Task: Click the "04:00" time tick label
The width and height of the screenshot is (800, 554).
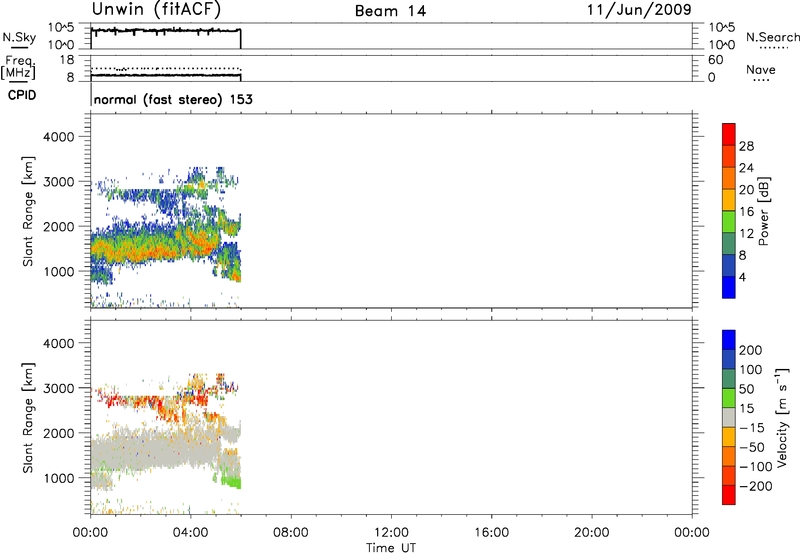Action: [x=190, y=533]
